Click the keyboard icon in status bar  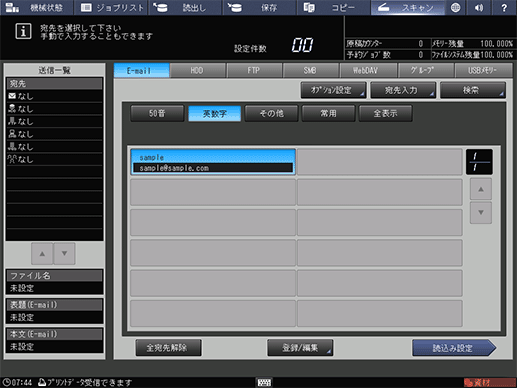(264, 382)
